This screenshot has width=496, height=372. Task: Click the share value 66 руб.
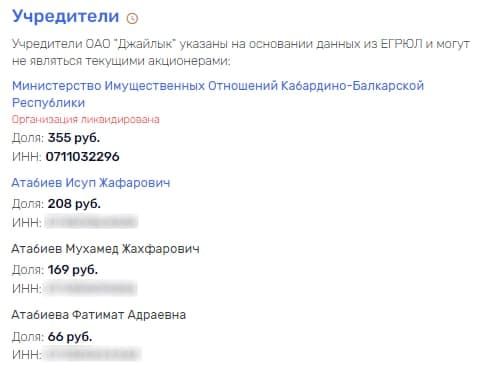coord(70,337)
